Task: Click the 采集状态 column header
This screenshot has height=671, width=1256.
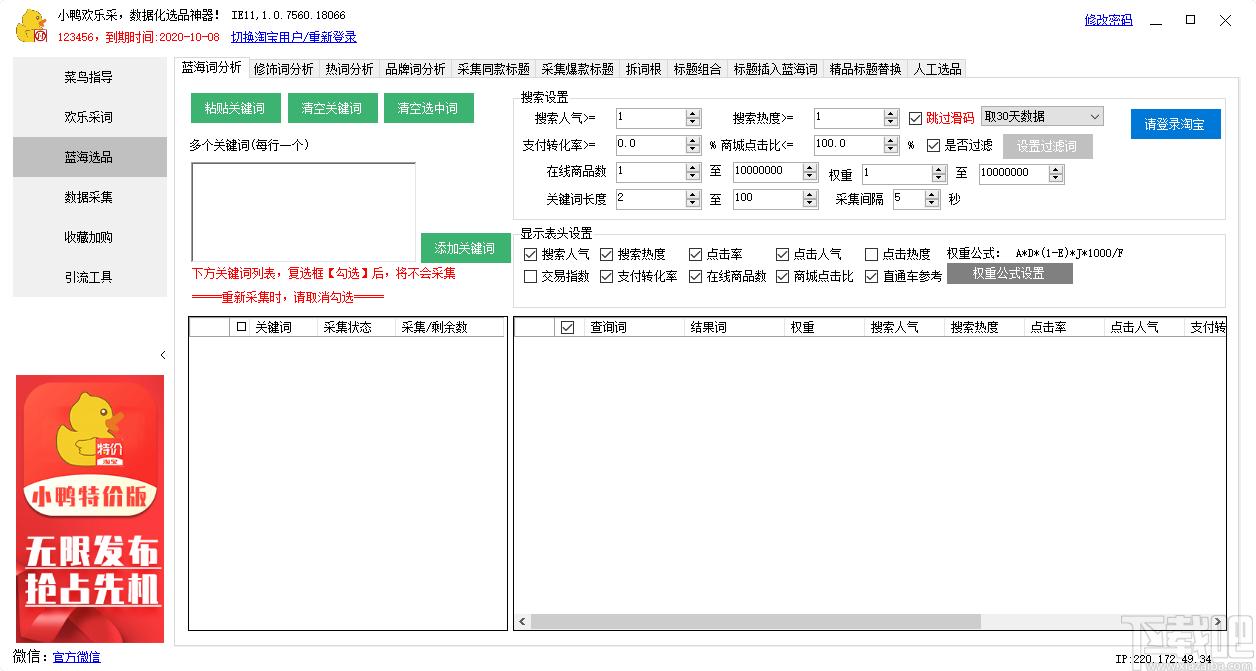Action: 357,327
